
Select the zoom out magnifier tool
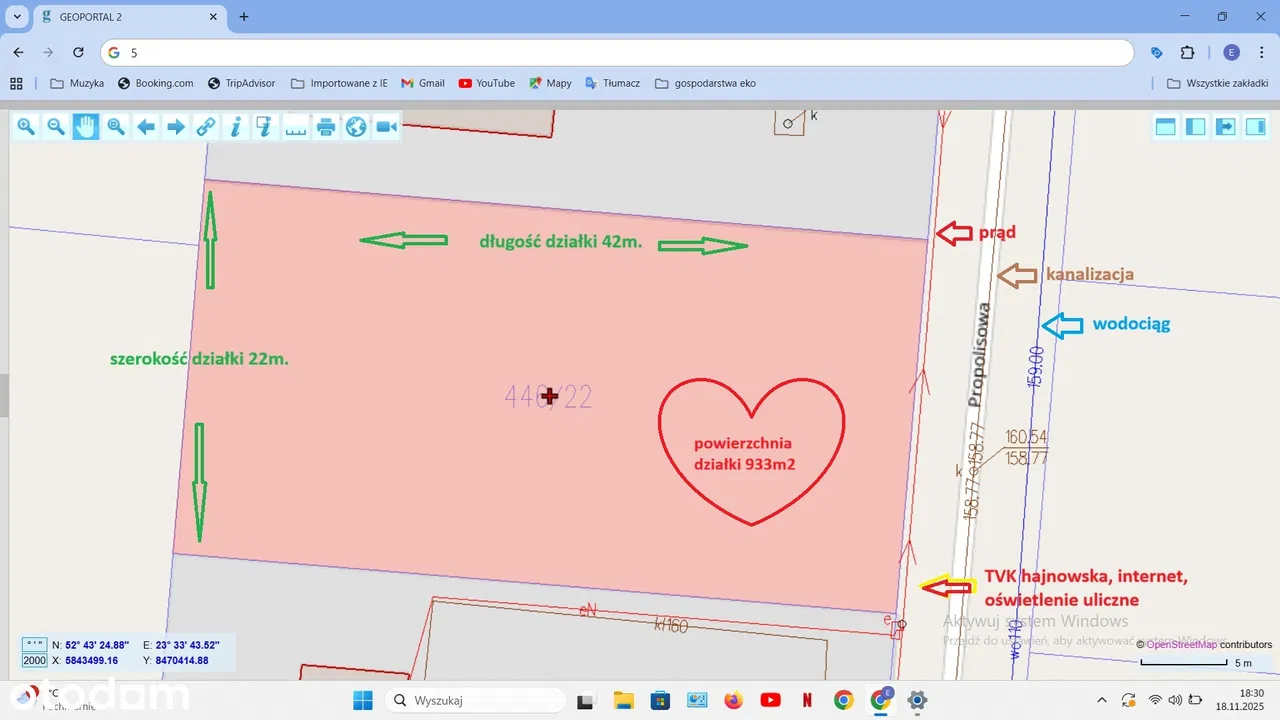pos(56,126)
